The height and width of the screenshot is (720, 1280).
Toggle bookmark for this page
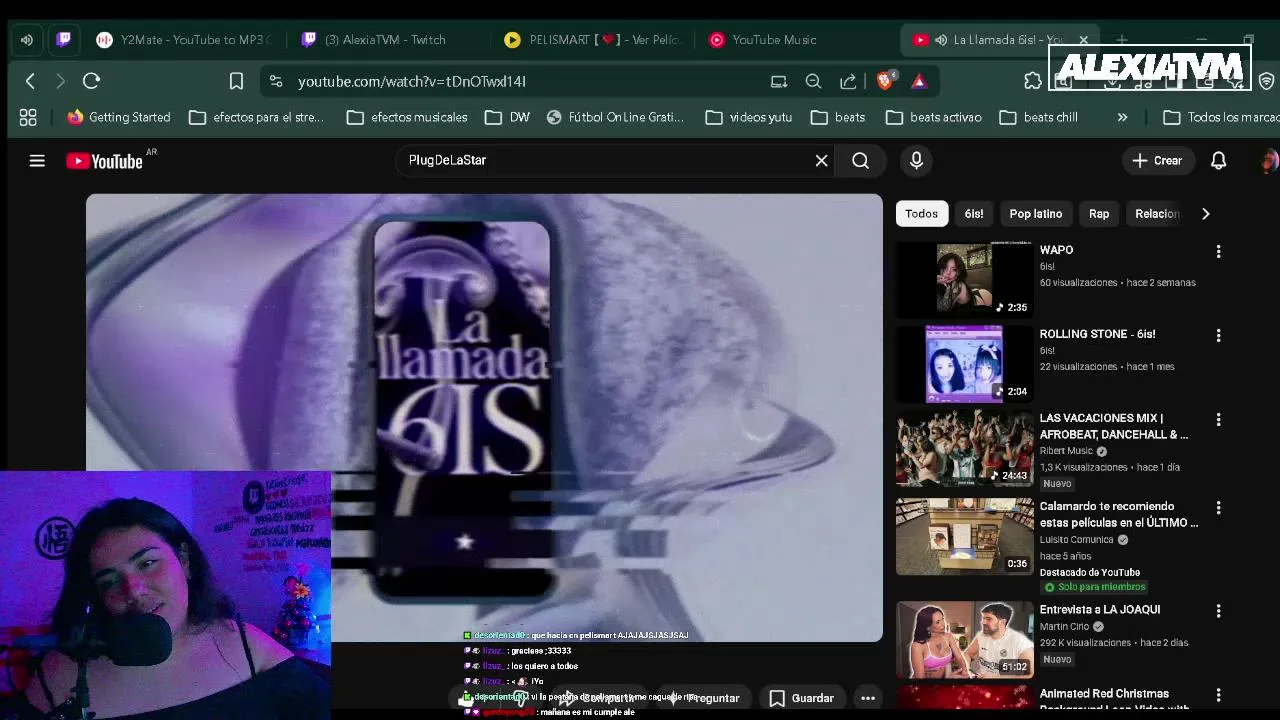236,81
